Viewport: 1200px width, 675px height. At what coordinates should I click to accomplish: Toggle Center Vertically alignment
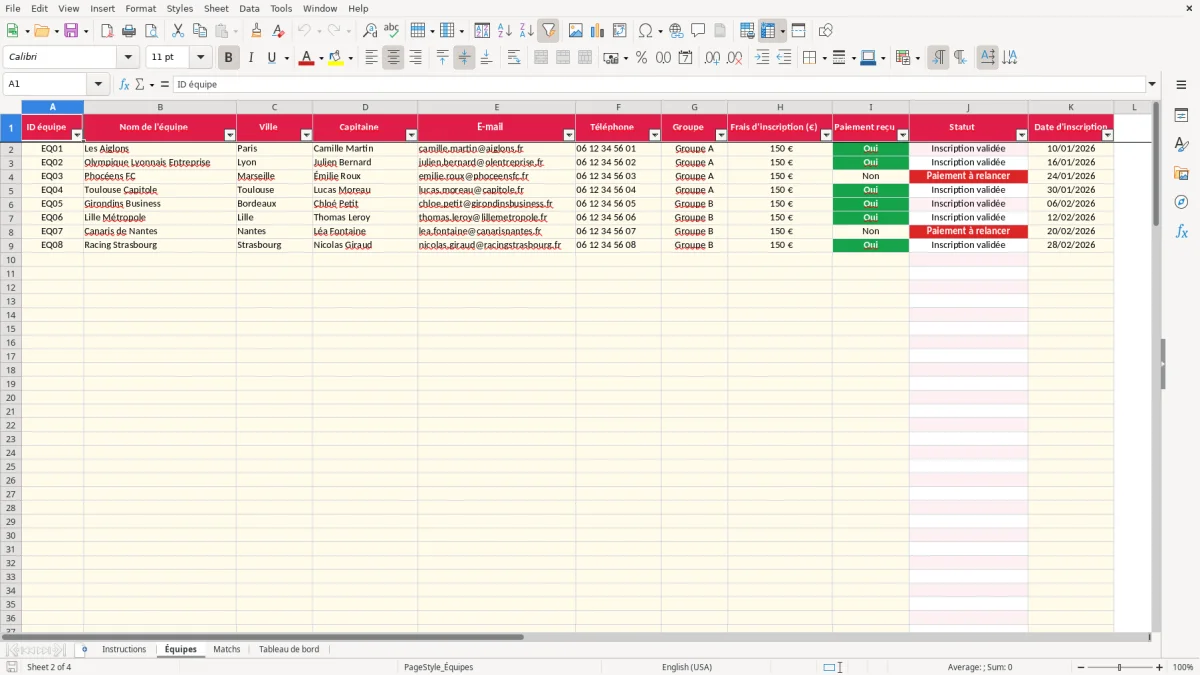click(x=464, y=58)
